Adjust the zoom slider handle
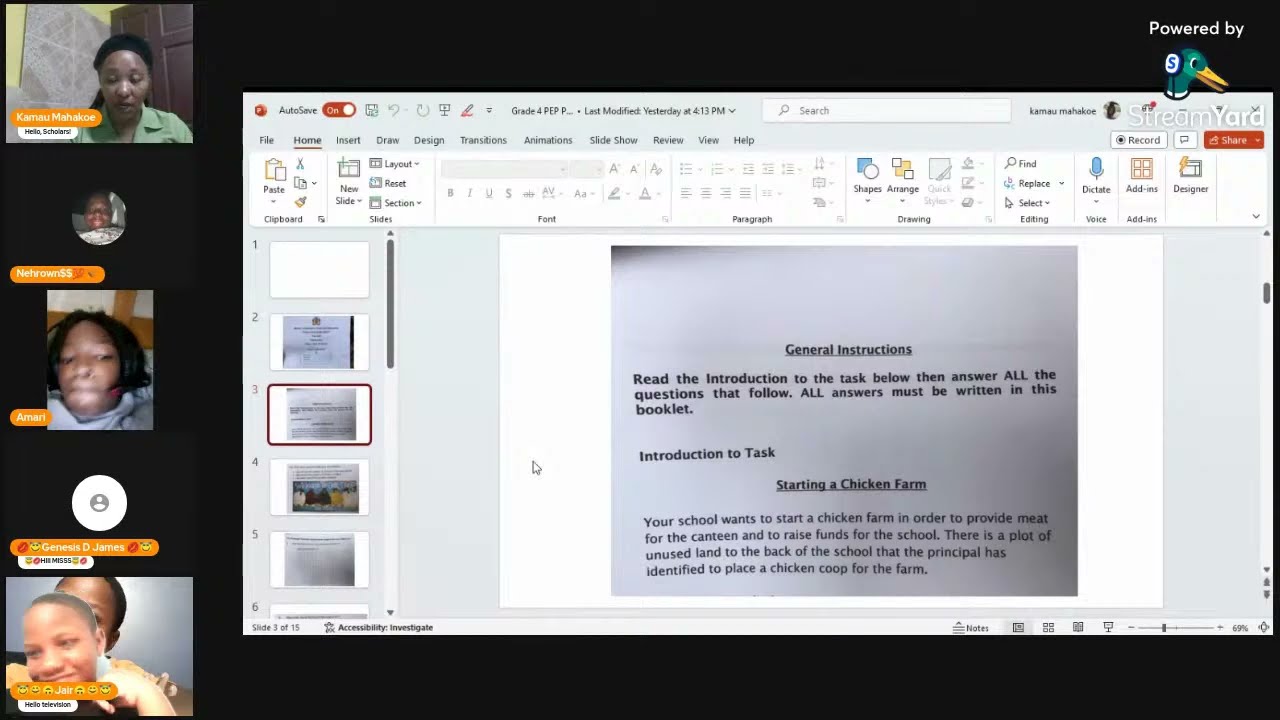Screen dimensions: 1280x720 (1164, 627)
